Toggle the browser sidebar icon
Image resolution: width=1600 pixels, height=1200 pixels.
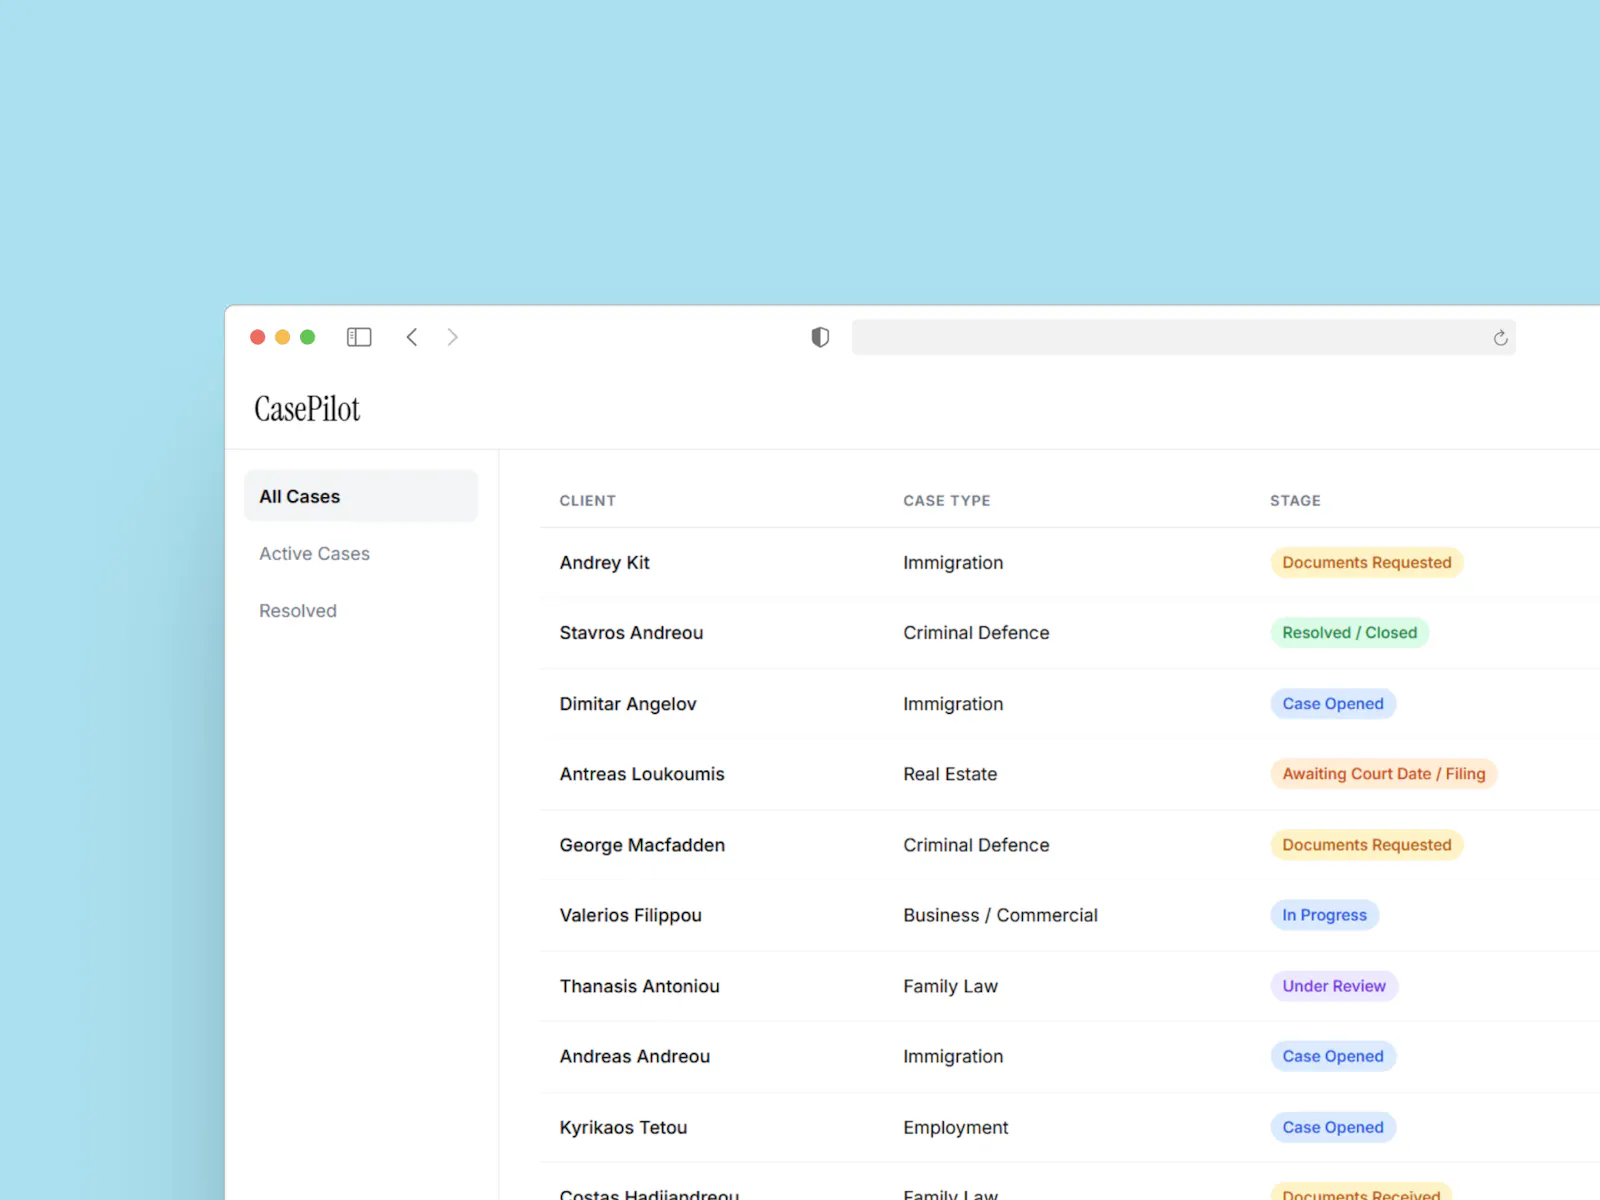pyautogui.click(x=359, y=337)
